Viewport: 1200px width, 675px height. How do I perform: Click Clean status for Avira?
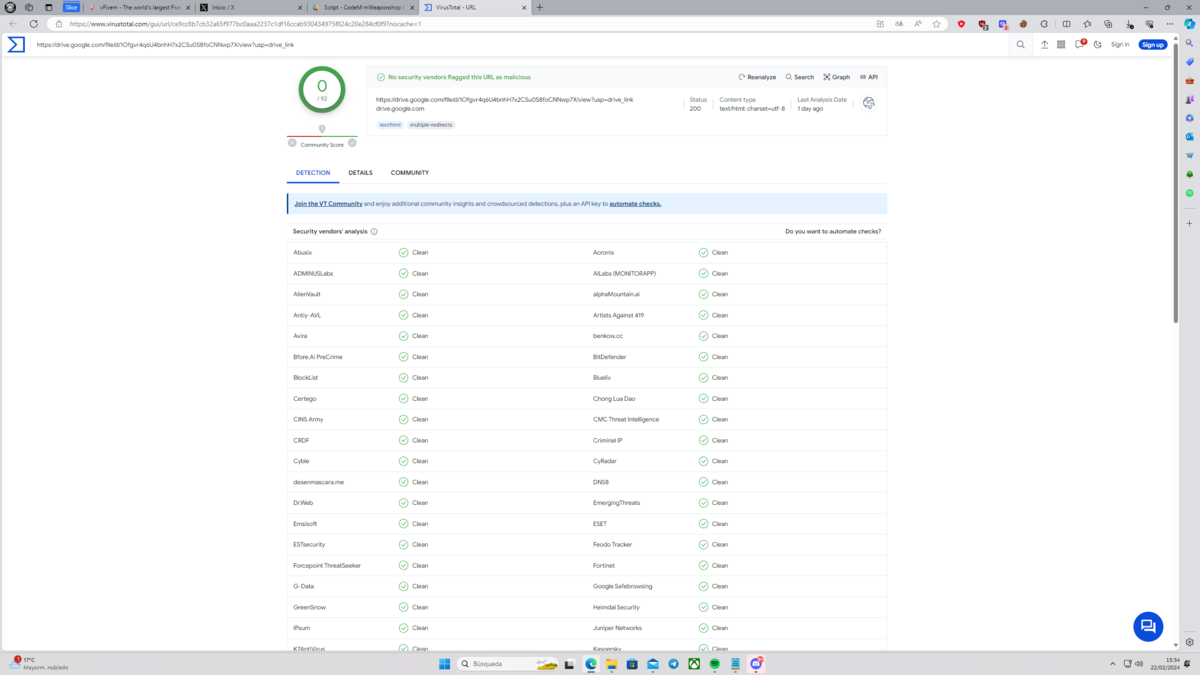pyautogui.click(x=413, y=336)
